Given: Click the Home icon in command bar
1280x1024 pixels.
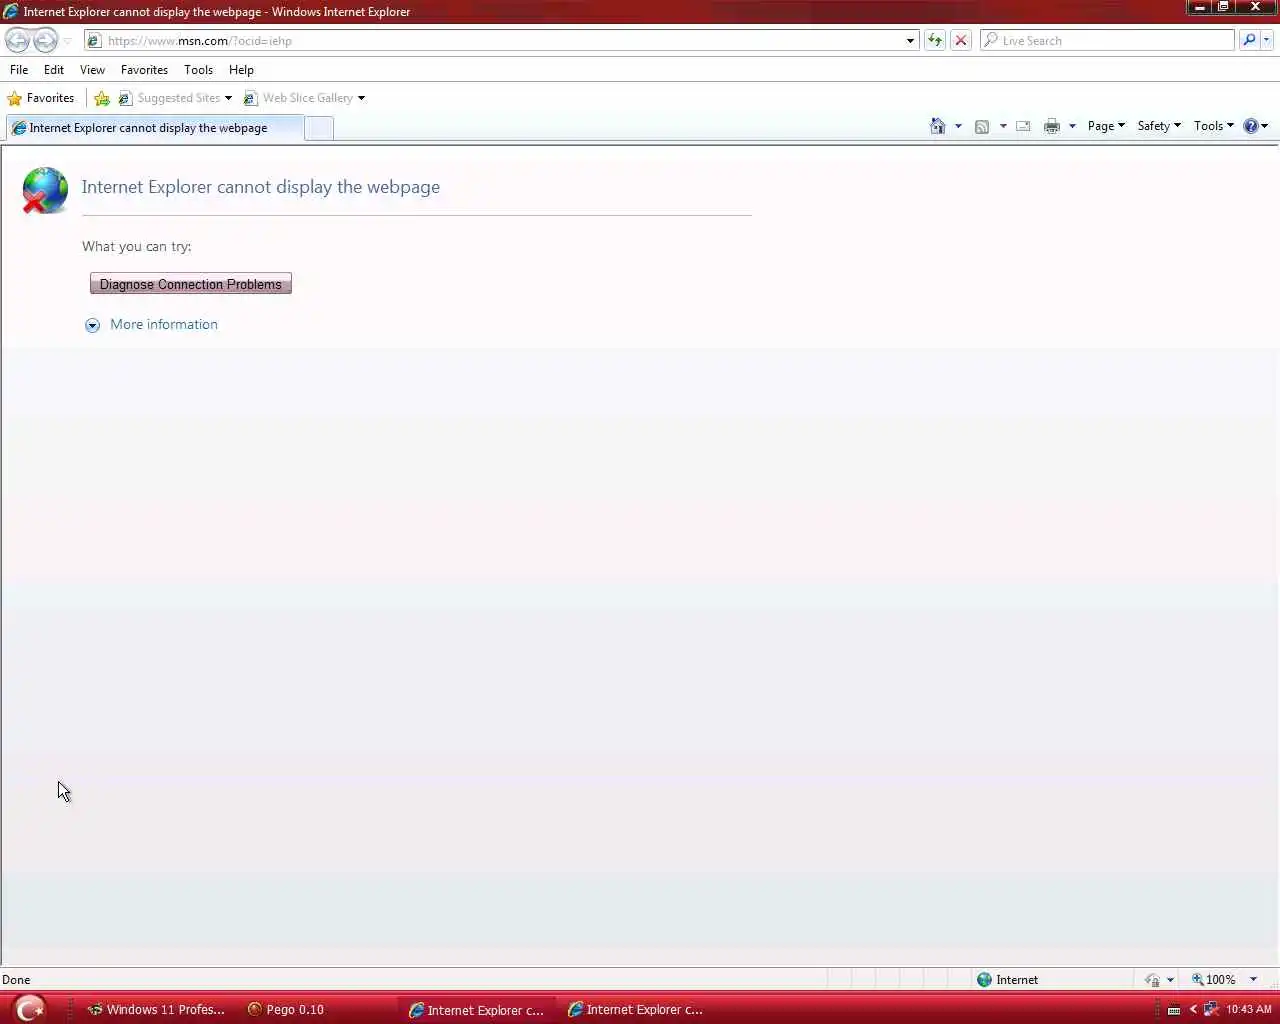Looking at the screenshot, I should [x=938, y=126].
